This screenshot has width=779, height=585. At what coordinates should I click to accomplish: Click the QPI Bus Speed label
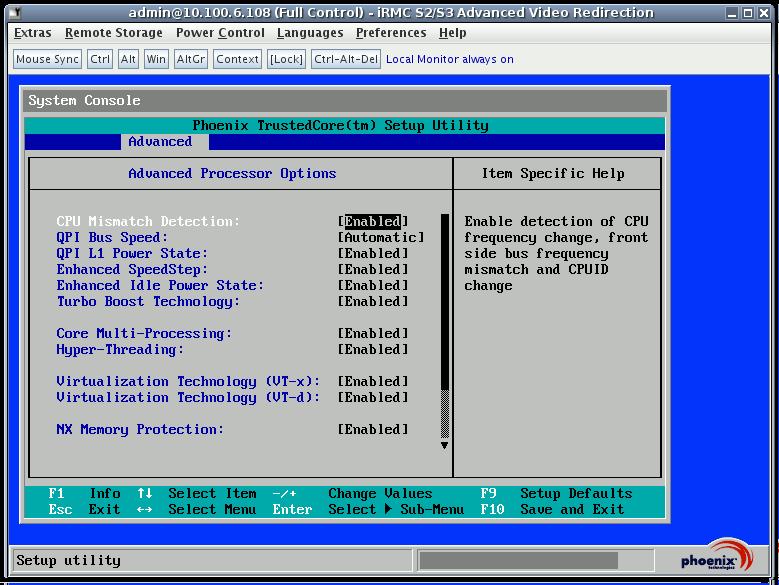(x=112, y=237)
